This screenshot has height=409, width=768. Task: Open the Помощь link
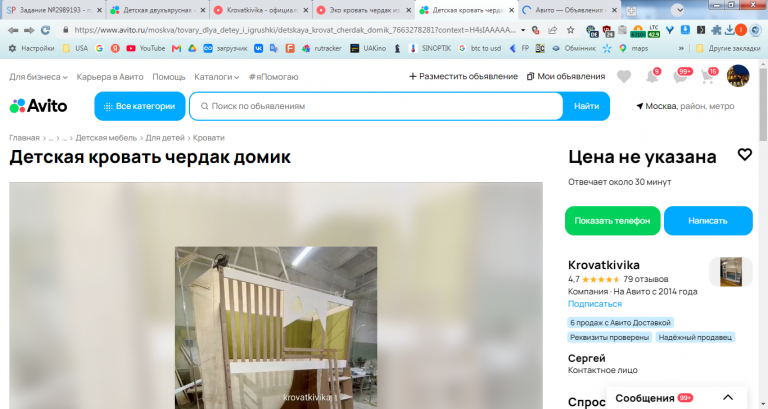coord(168,77)
